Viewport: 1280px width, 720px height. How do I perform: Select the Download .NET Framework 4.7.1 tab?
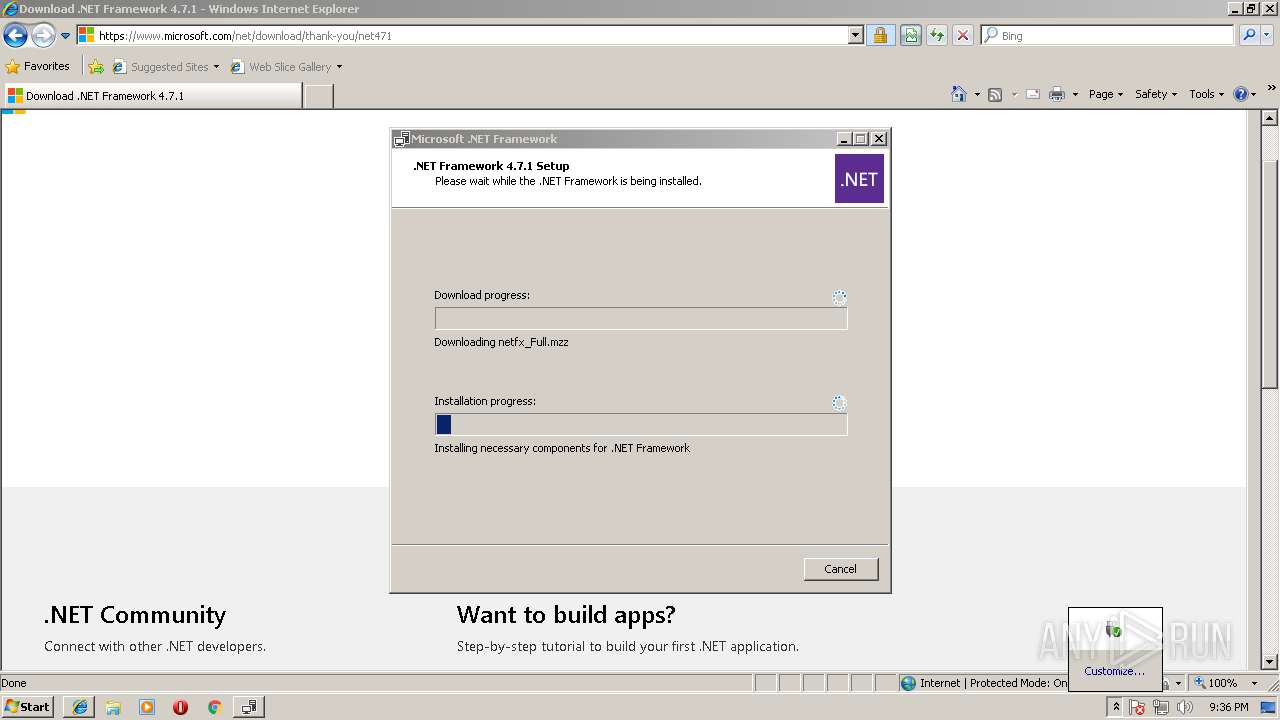pyautogui.click(x=152, y=96)
